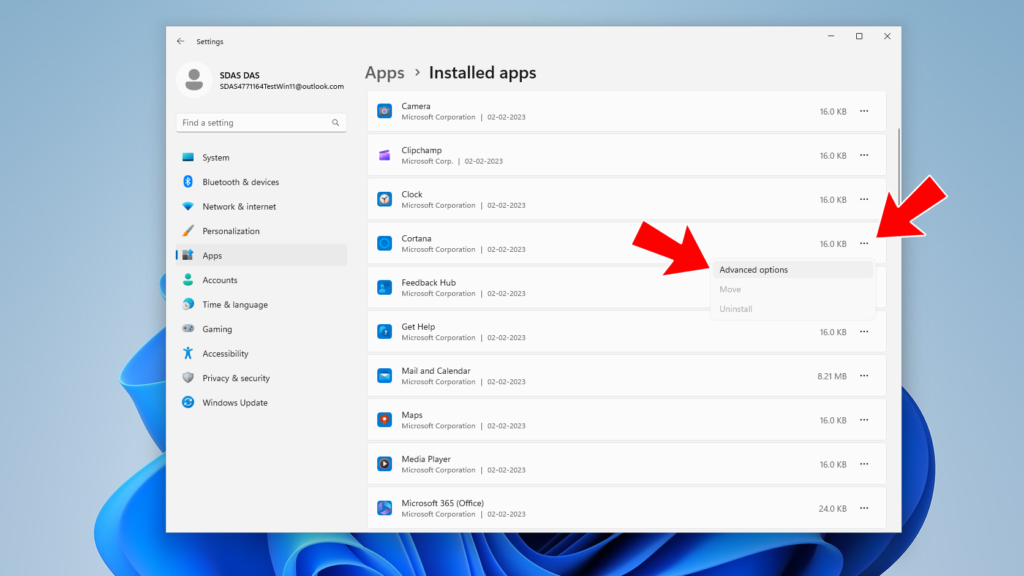Open Windows Update settings

(x=261, y=402)
